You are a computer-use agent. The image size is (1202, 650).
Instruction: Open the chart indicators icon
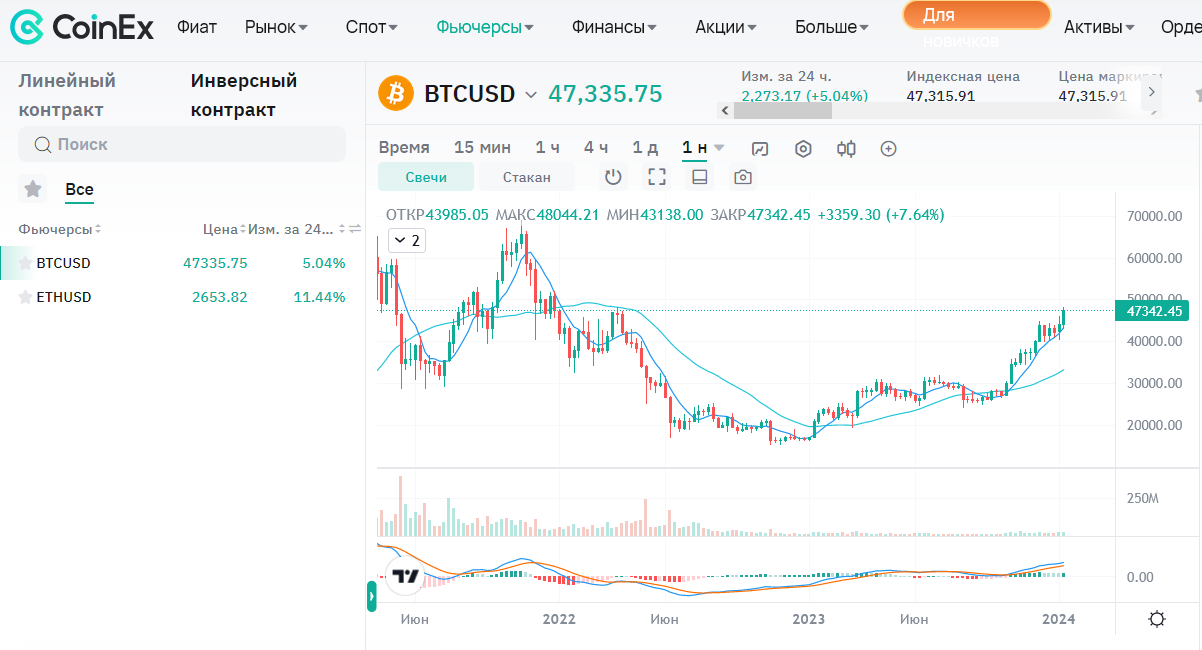tap(760, 149)
